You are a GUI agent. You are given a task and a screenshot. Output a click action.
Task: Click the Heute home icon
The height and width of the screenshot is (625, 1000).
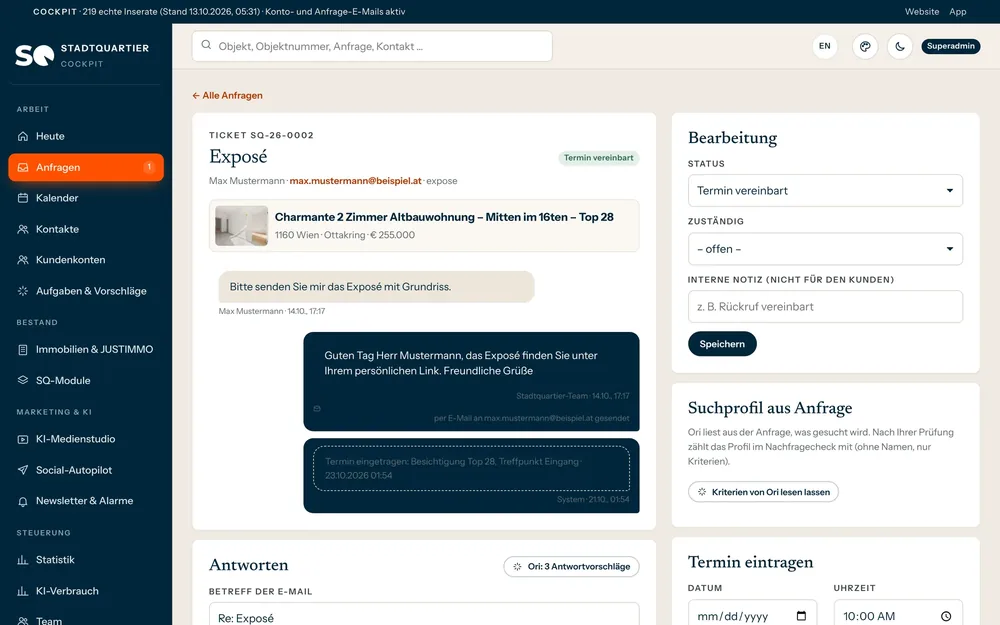coord(23,136)
